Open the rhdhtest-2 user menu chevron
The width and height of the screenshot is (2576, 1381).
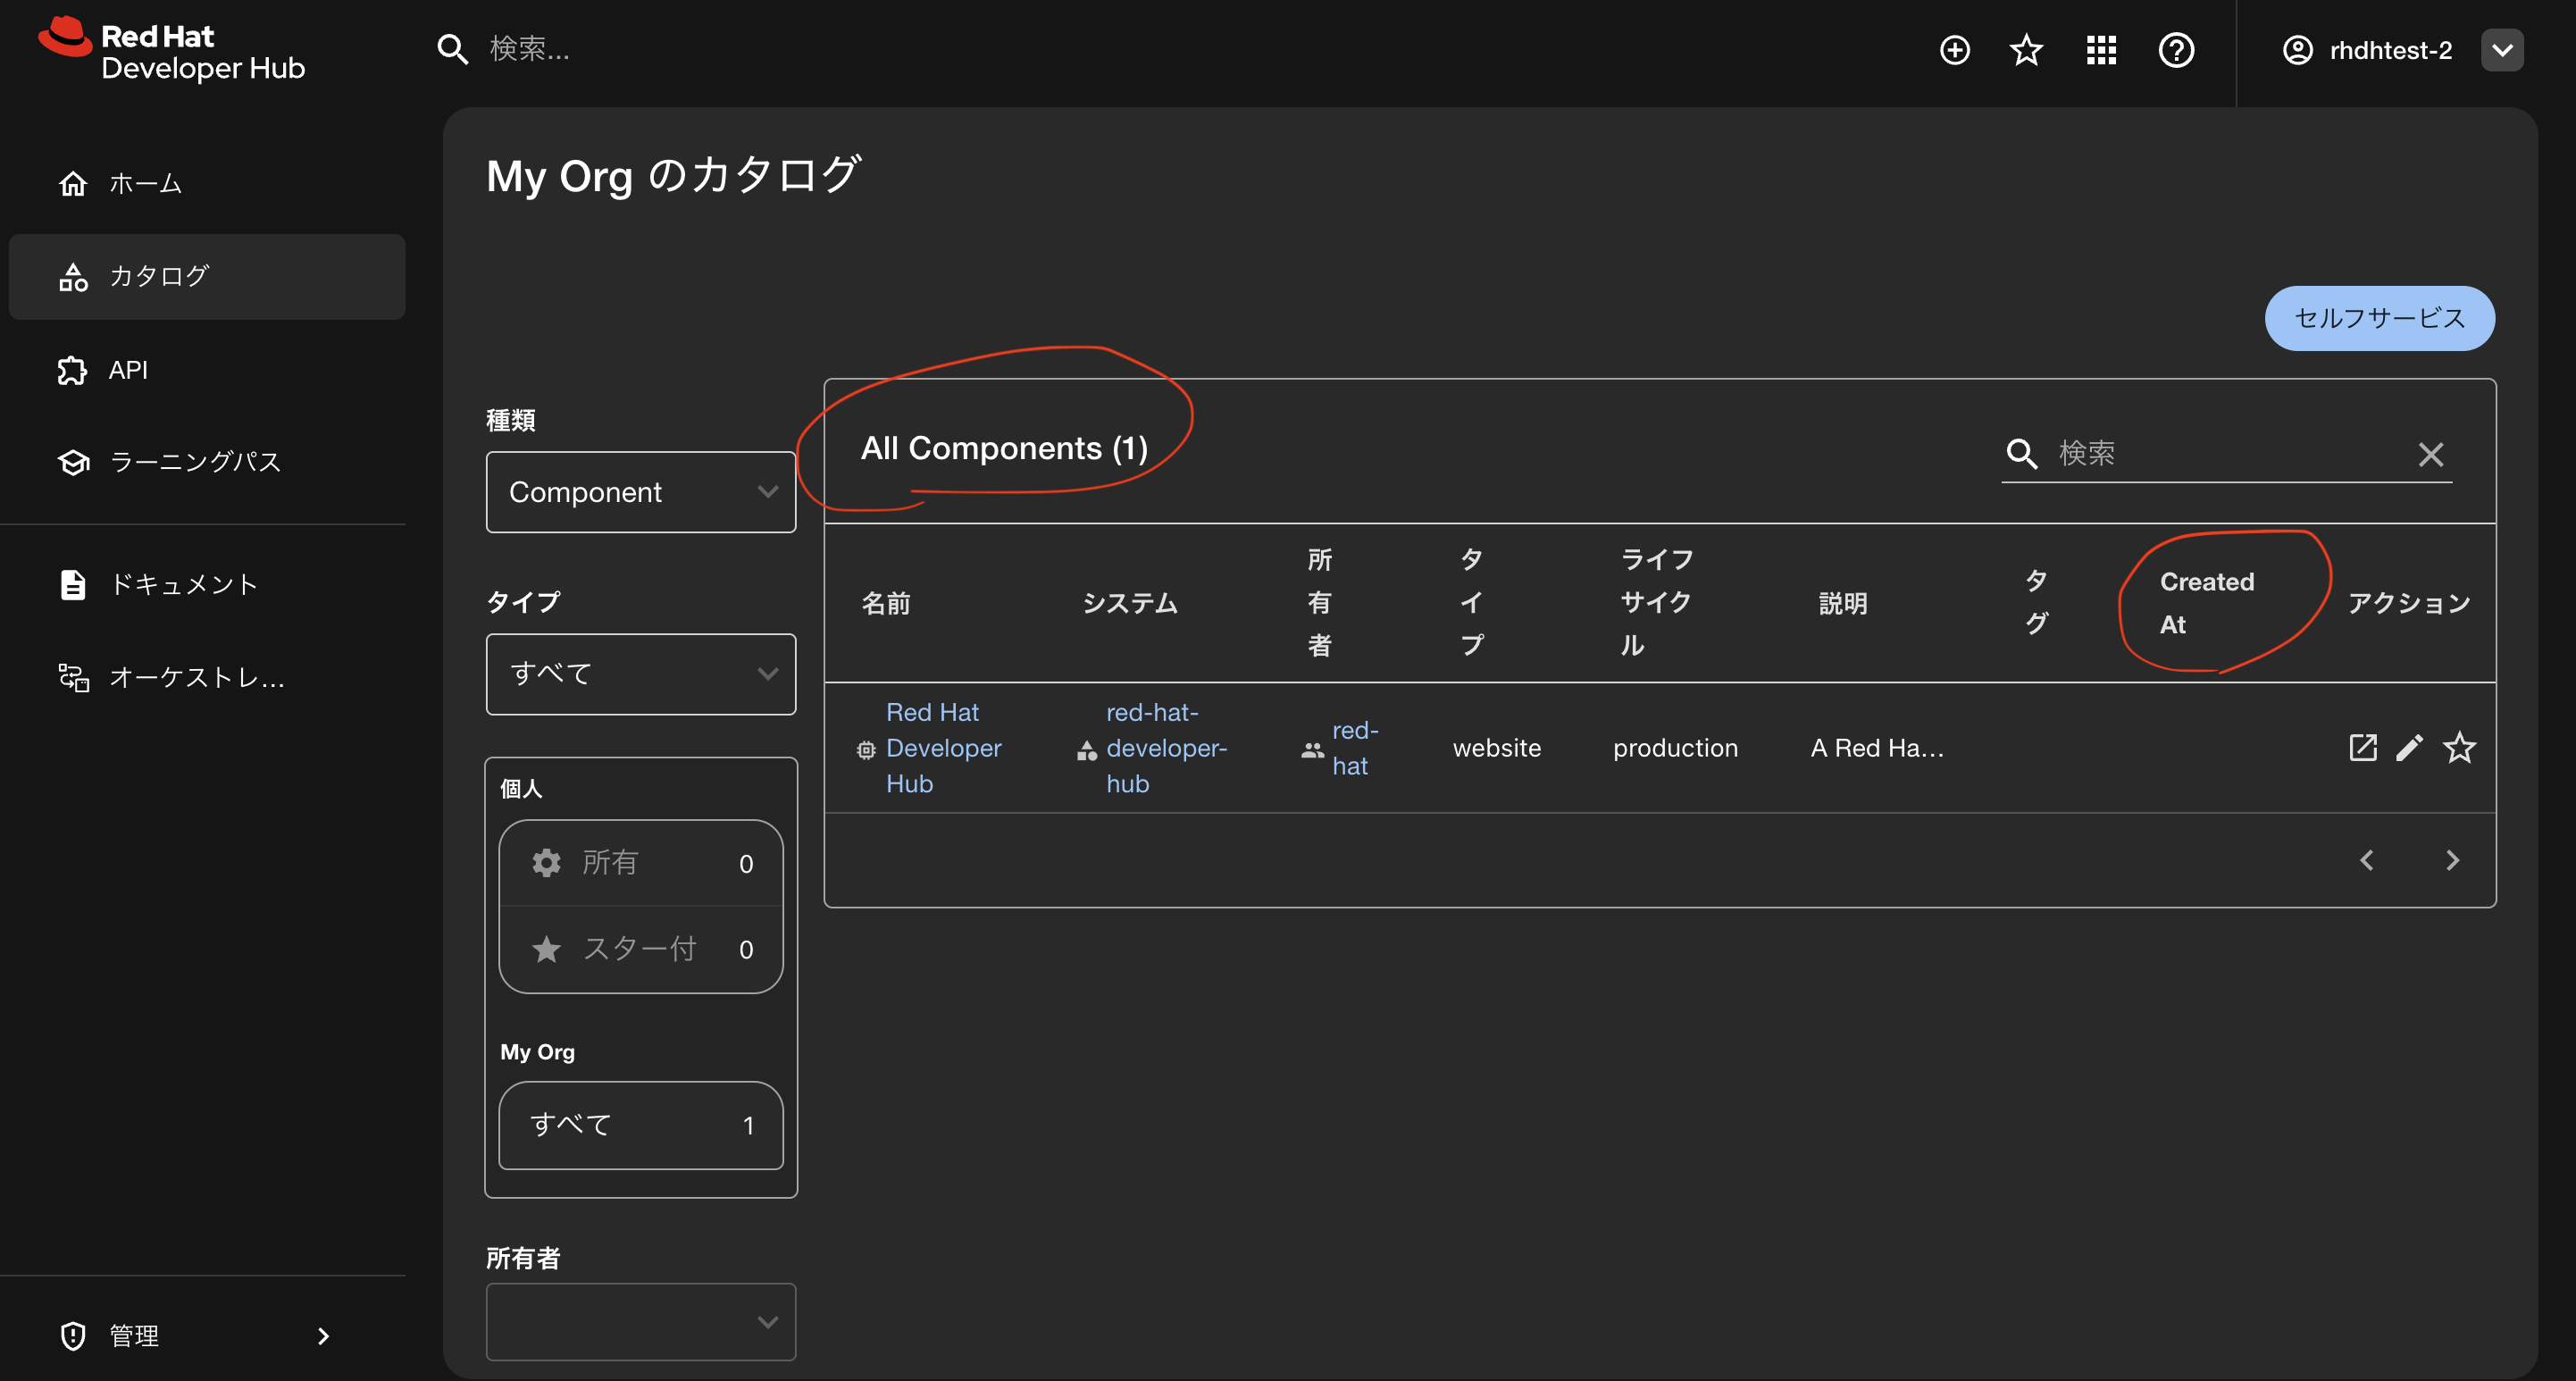(x=2502, y=50)
